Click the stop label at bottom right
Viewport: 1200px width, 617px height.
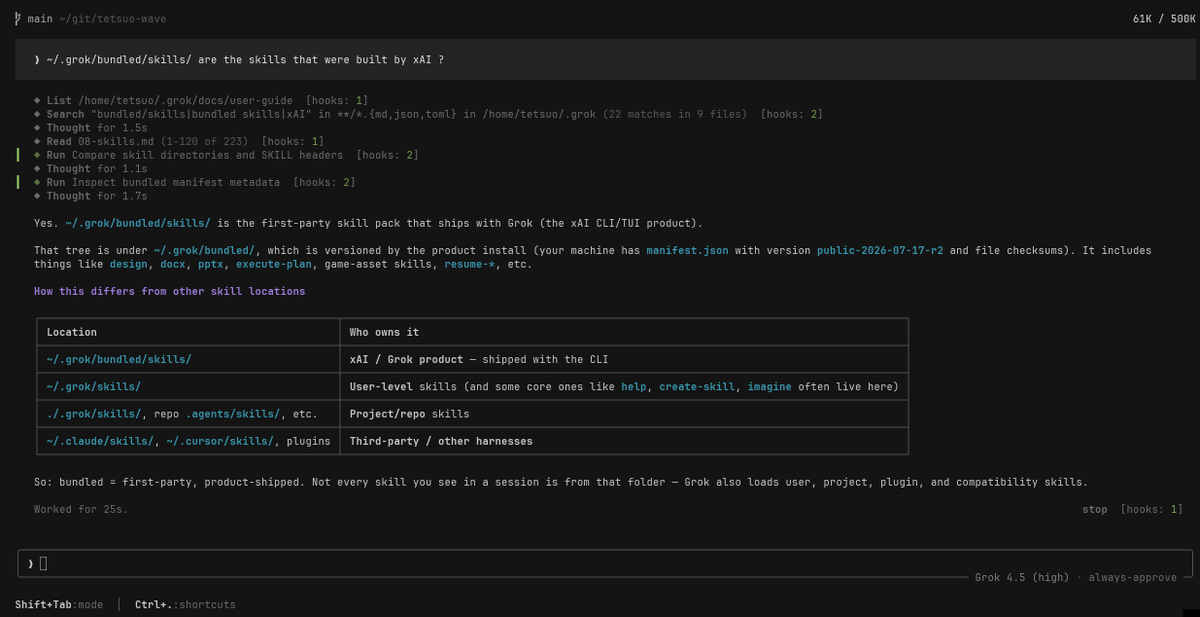click(1095, 509)
